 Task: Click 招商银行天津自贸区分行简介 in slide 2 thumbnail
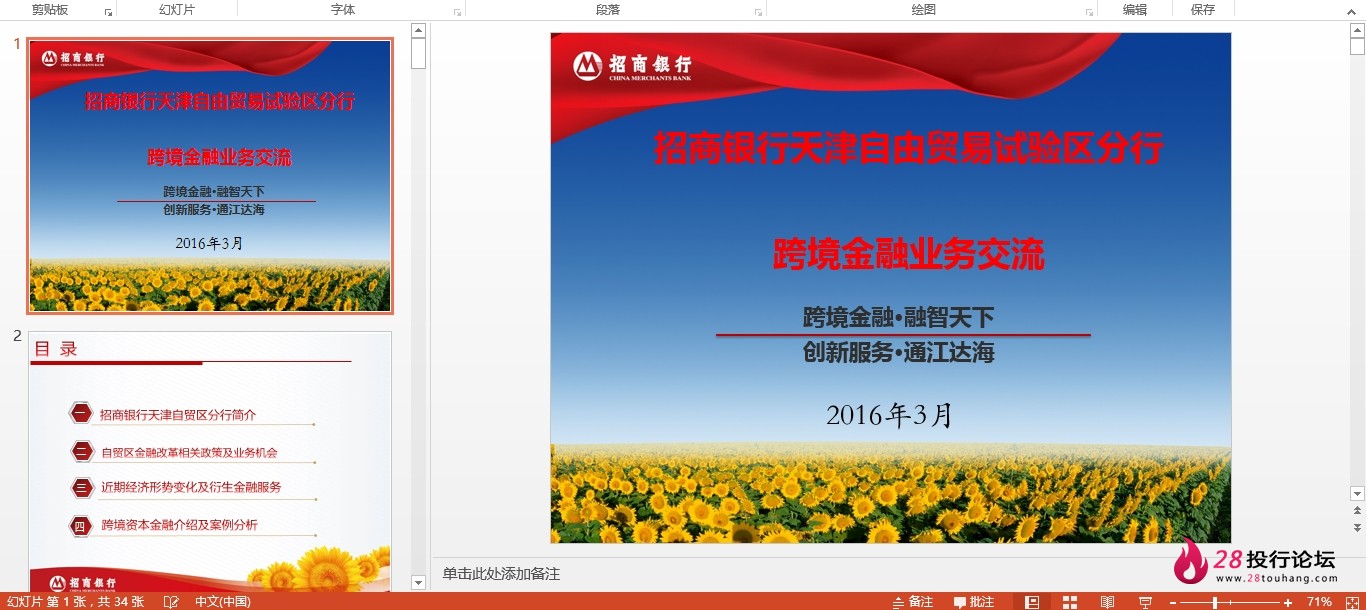(178, 415)
